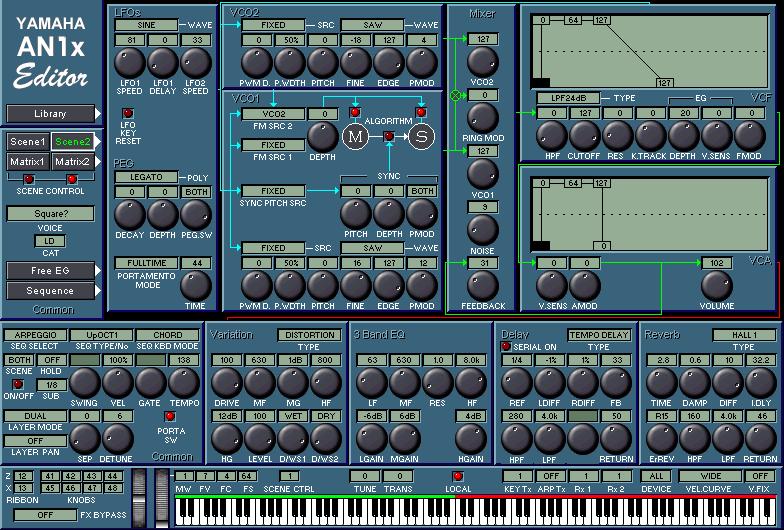Click the pitch bend wheel slider
The height and width of the screenshot is (530, 784).
pyautogui.click(x=139, y=498)
